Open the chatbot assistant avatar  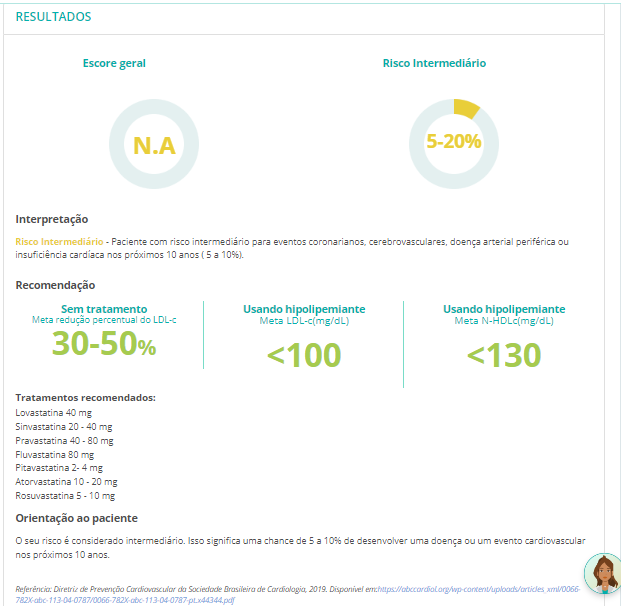603,574
